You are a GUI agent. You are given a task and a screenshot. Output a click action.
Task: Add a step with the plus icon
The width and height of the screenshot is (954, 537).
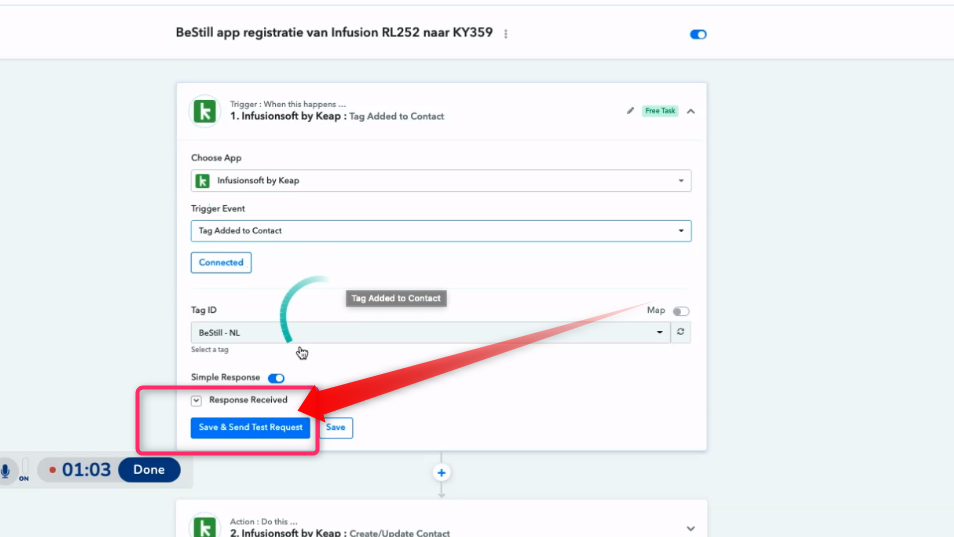pyautogui.click(x=442, y=473)
